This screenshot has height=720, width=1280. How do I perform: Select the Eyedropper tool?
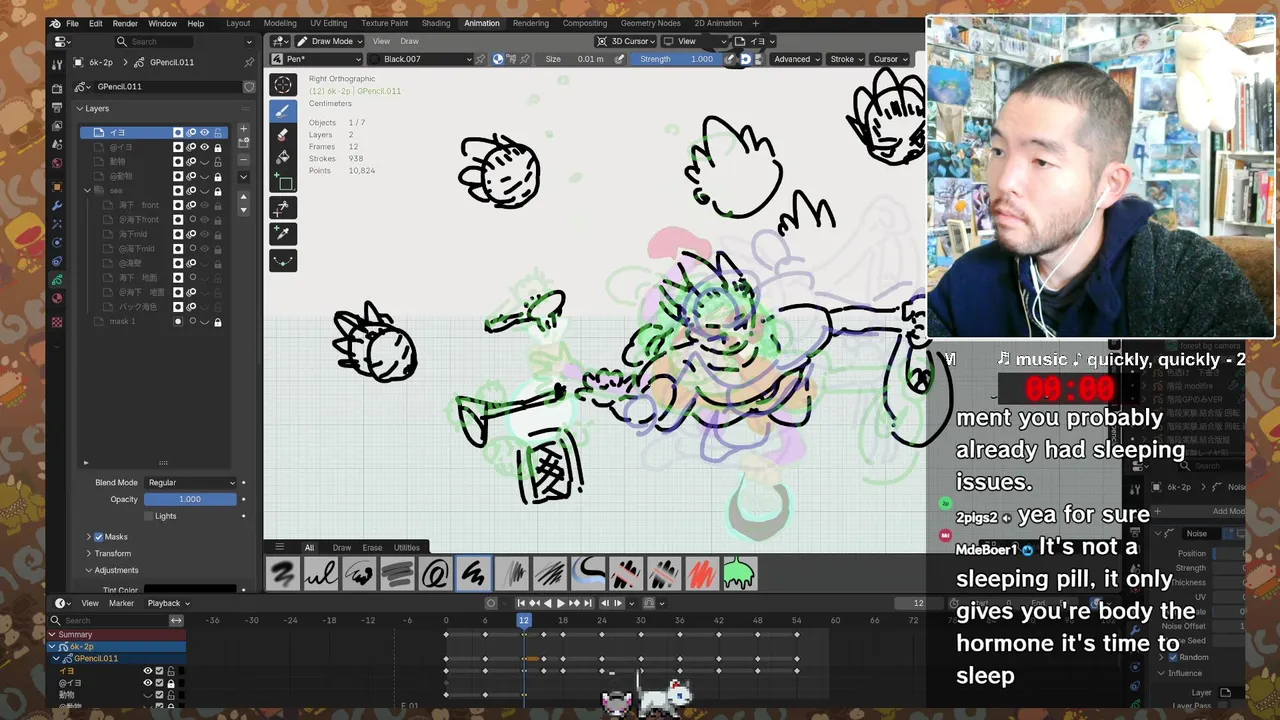tap(283, 232)
